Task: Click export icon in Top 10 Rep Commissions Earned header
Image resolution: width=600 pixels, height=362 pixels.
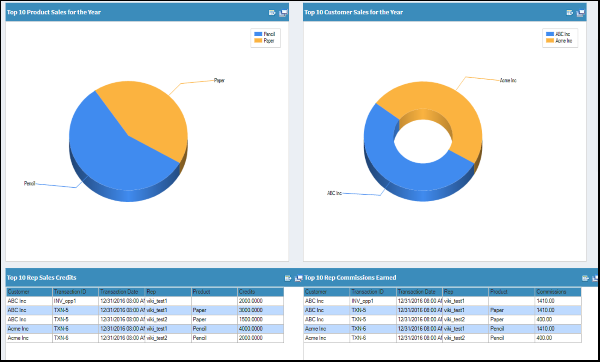Action: coord(585,278)
